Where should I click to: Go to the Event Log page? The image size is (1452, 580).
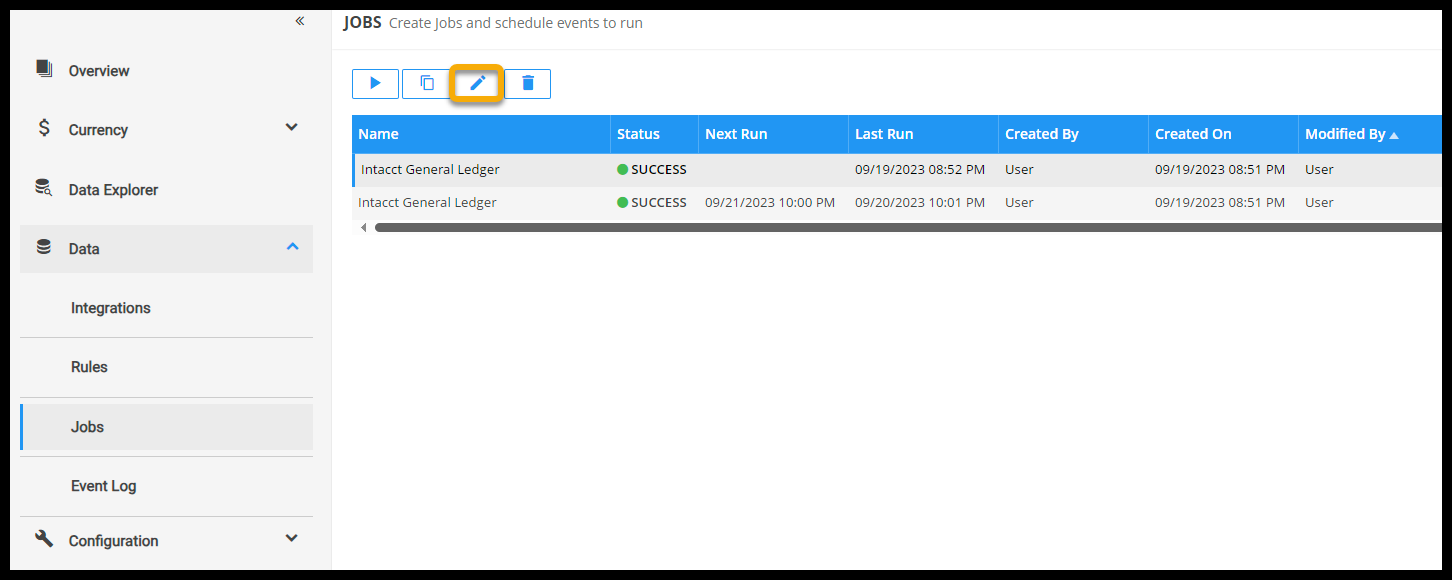pyautogui.click(x=103, y=486)
